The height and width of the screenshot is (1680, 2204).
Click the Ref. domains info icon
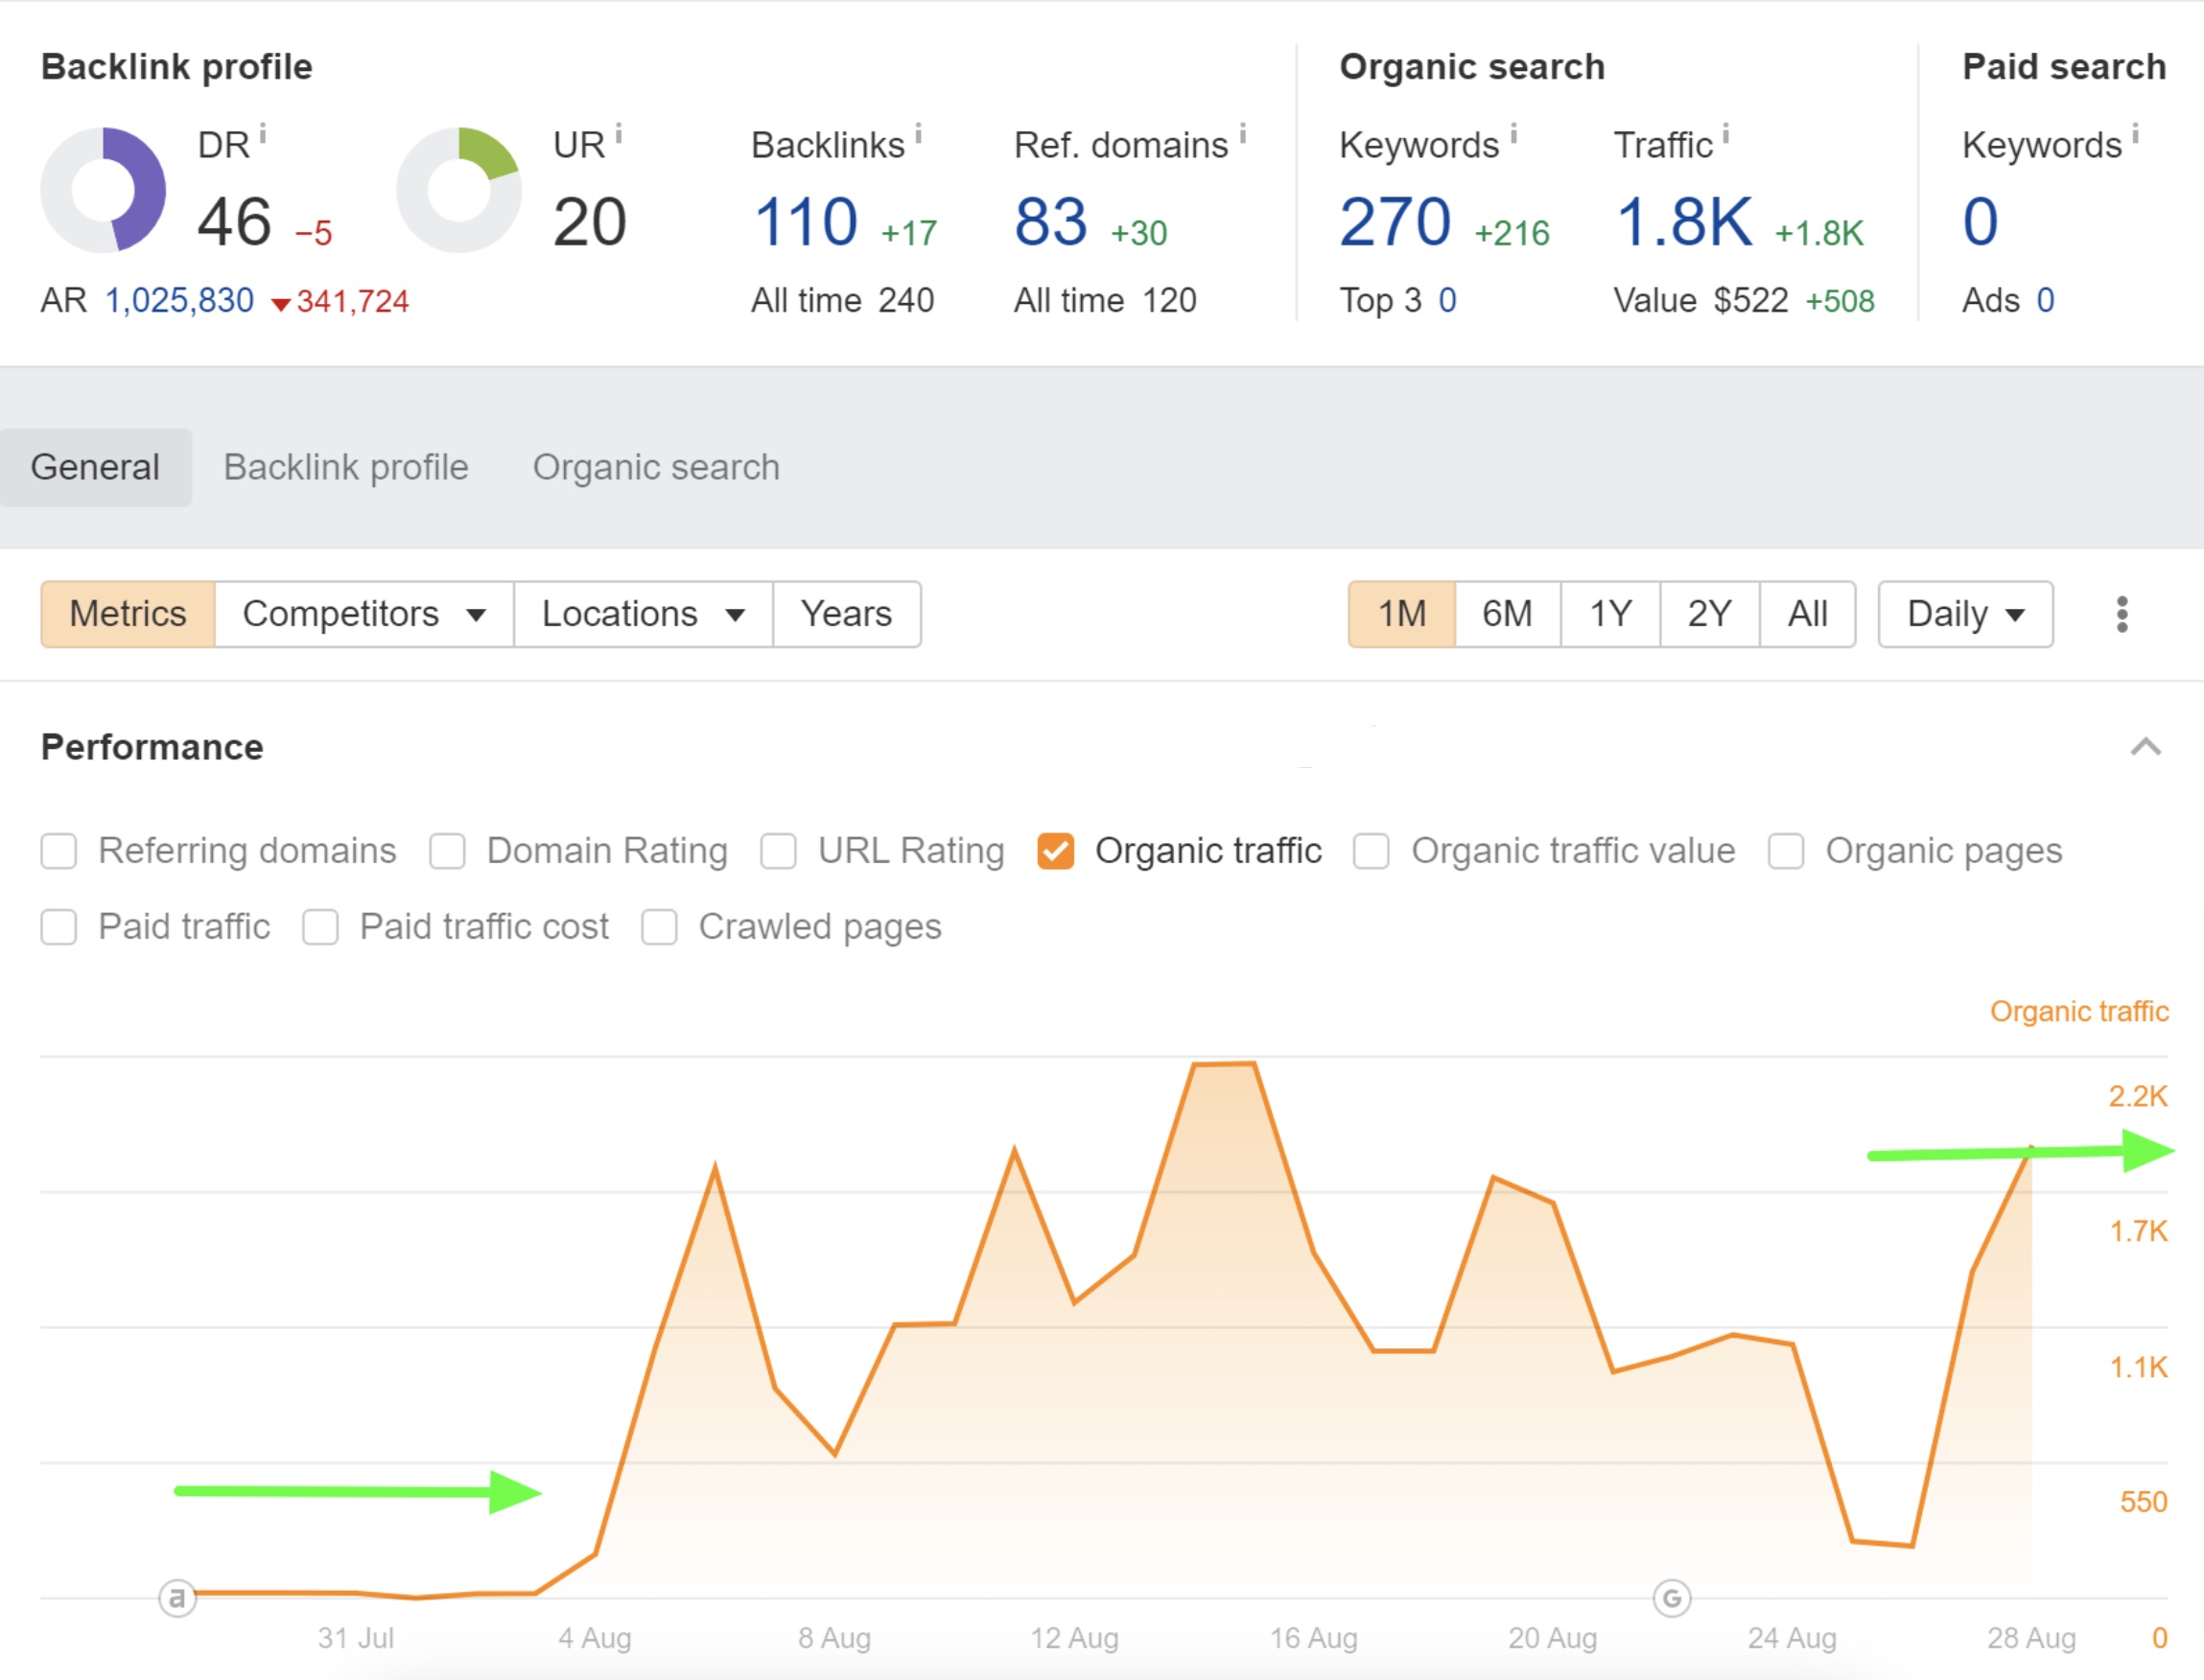coord(1243,133)
